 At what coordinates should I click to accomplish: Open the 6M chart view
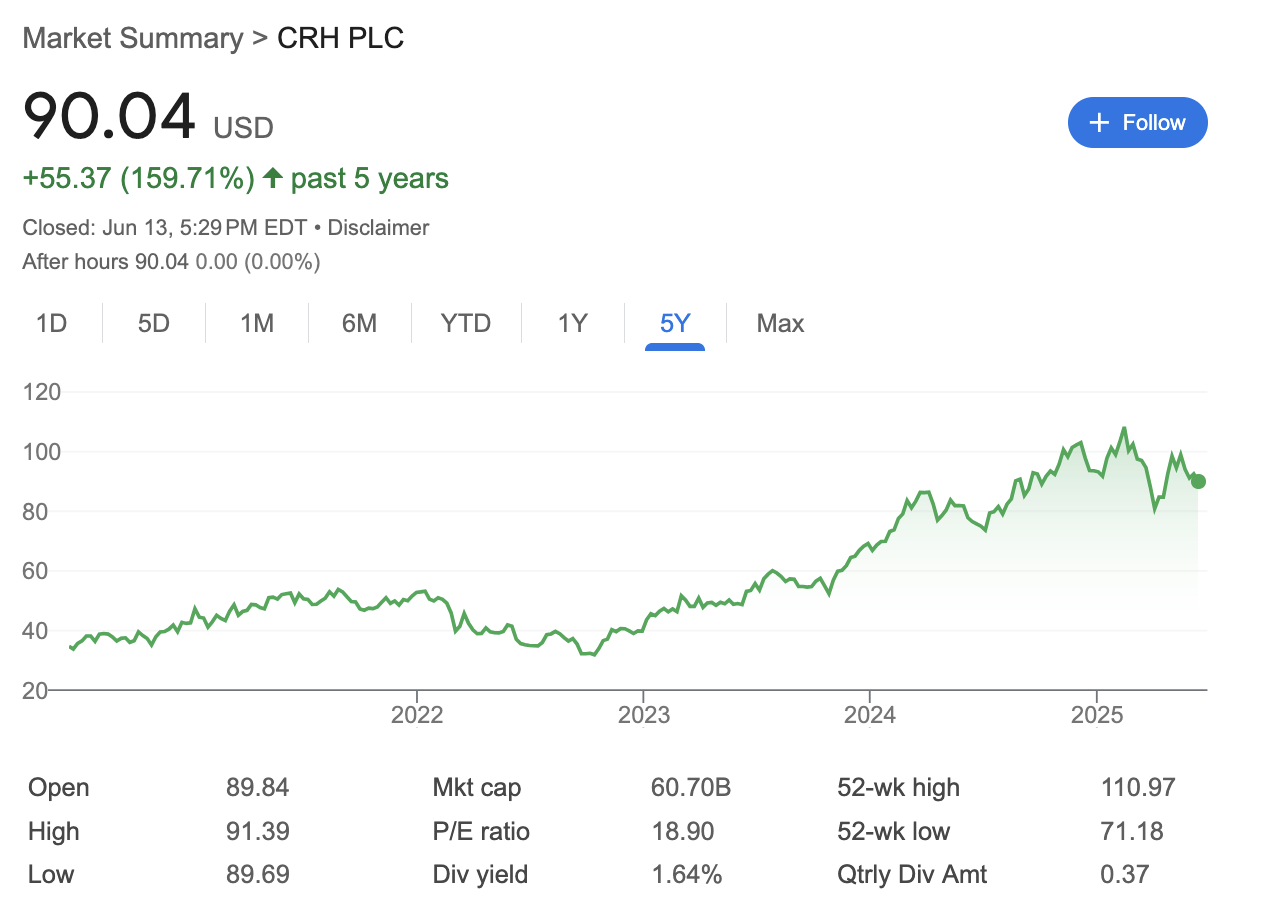(x=359, y=323)
